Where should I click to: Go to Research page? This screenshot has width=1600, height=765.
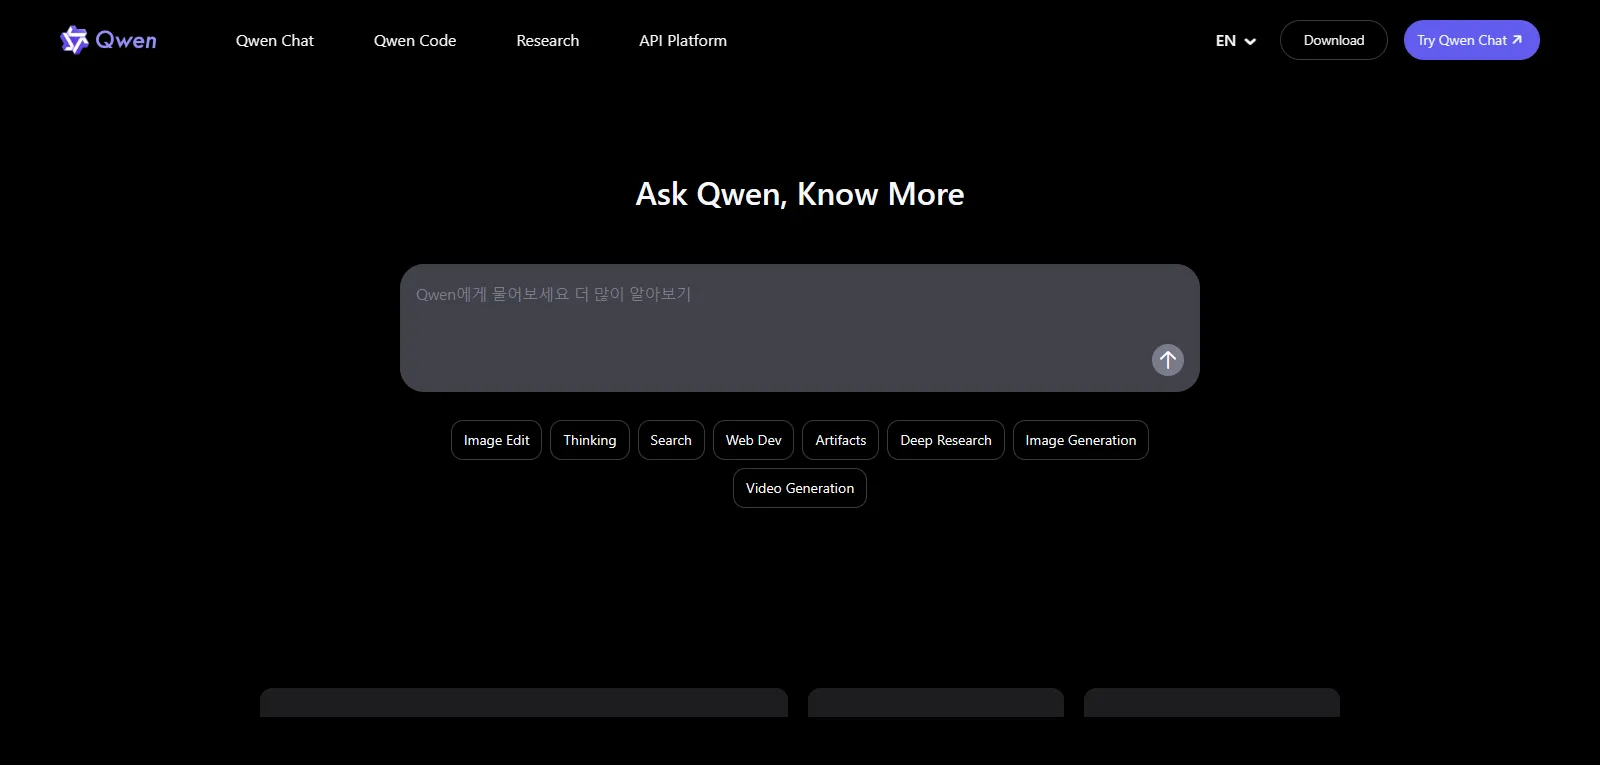(x=547, y=41)
